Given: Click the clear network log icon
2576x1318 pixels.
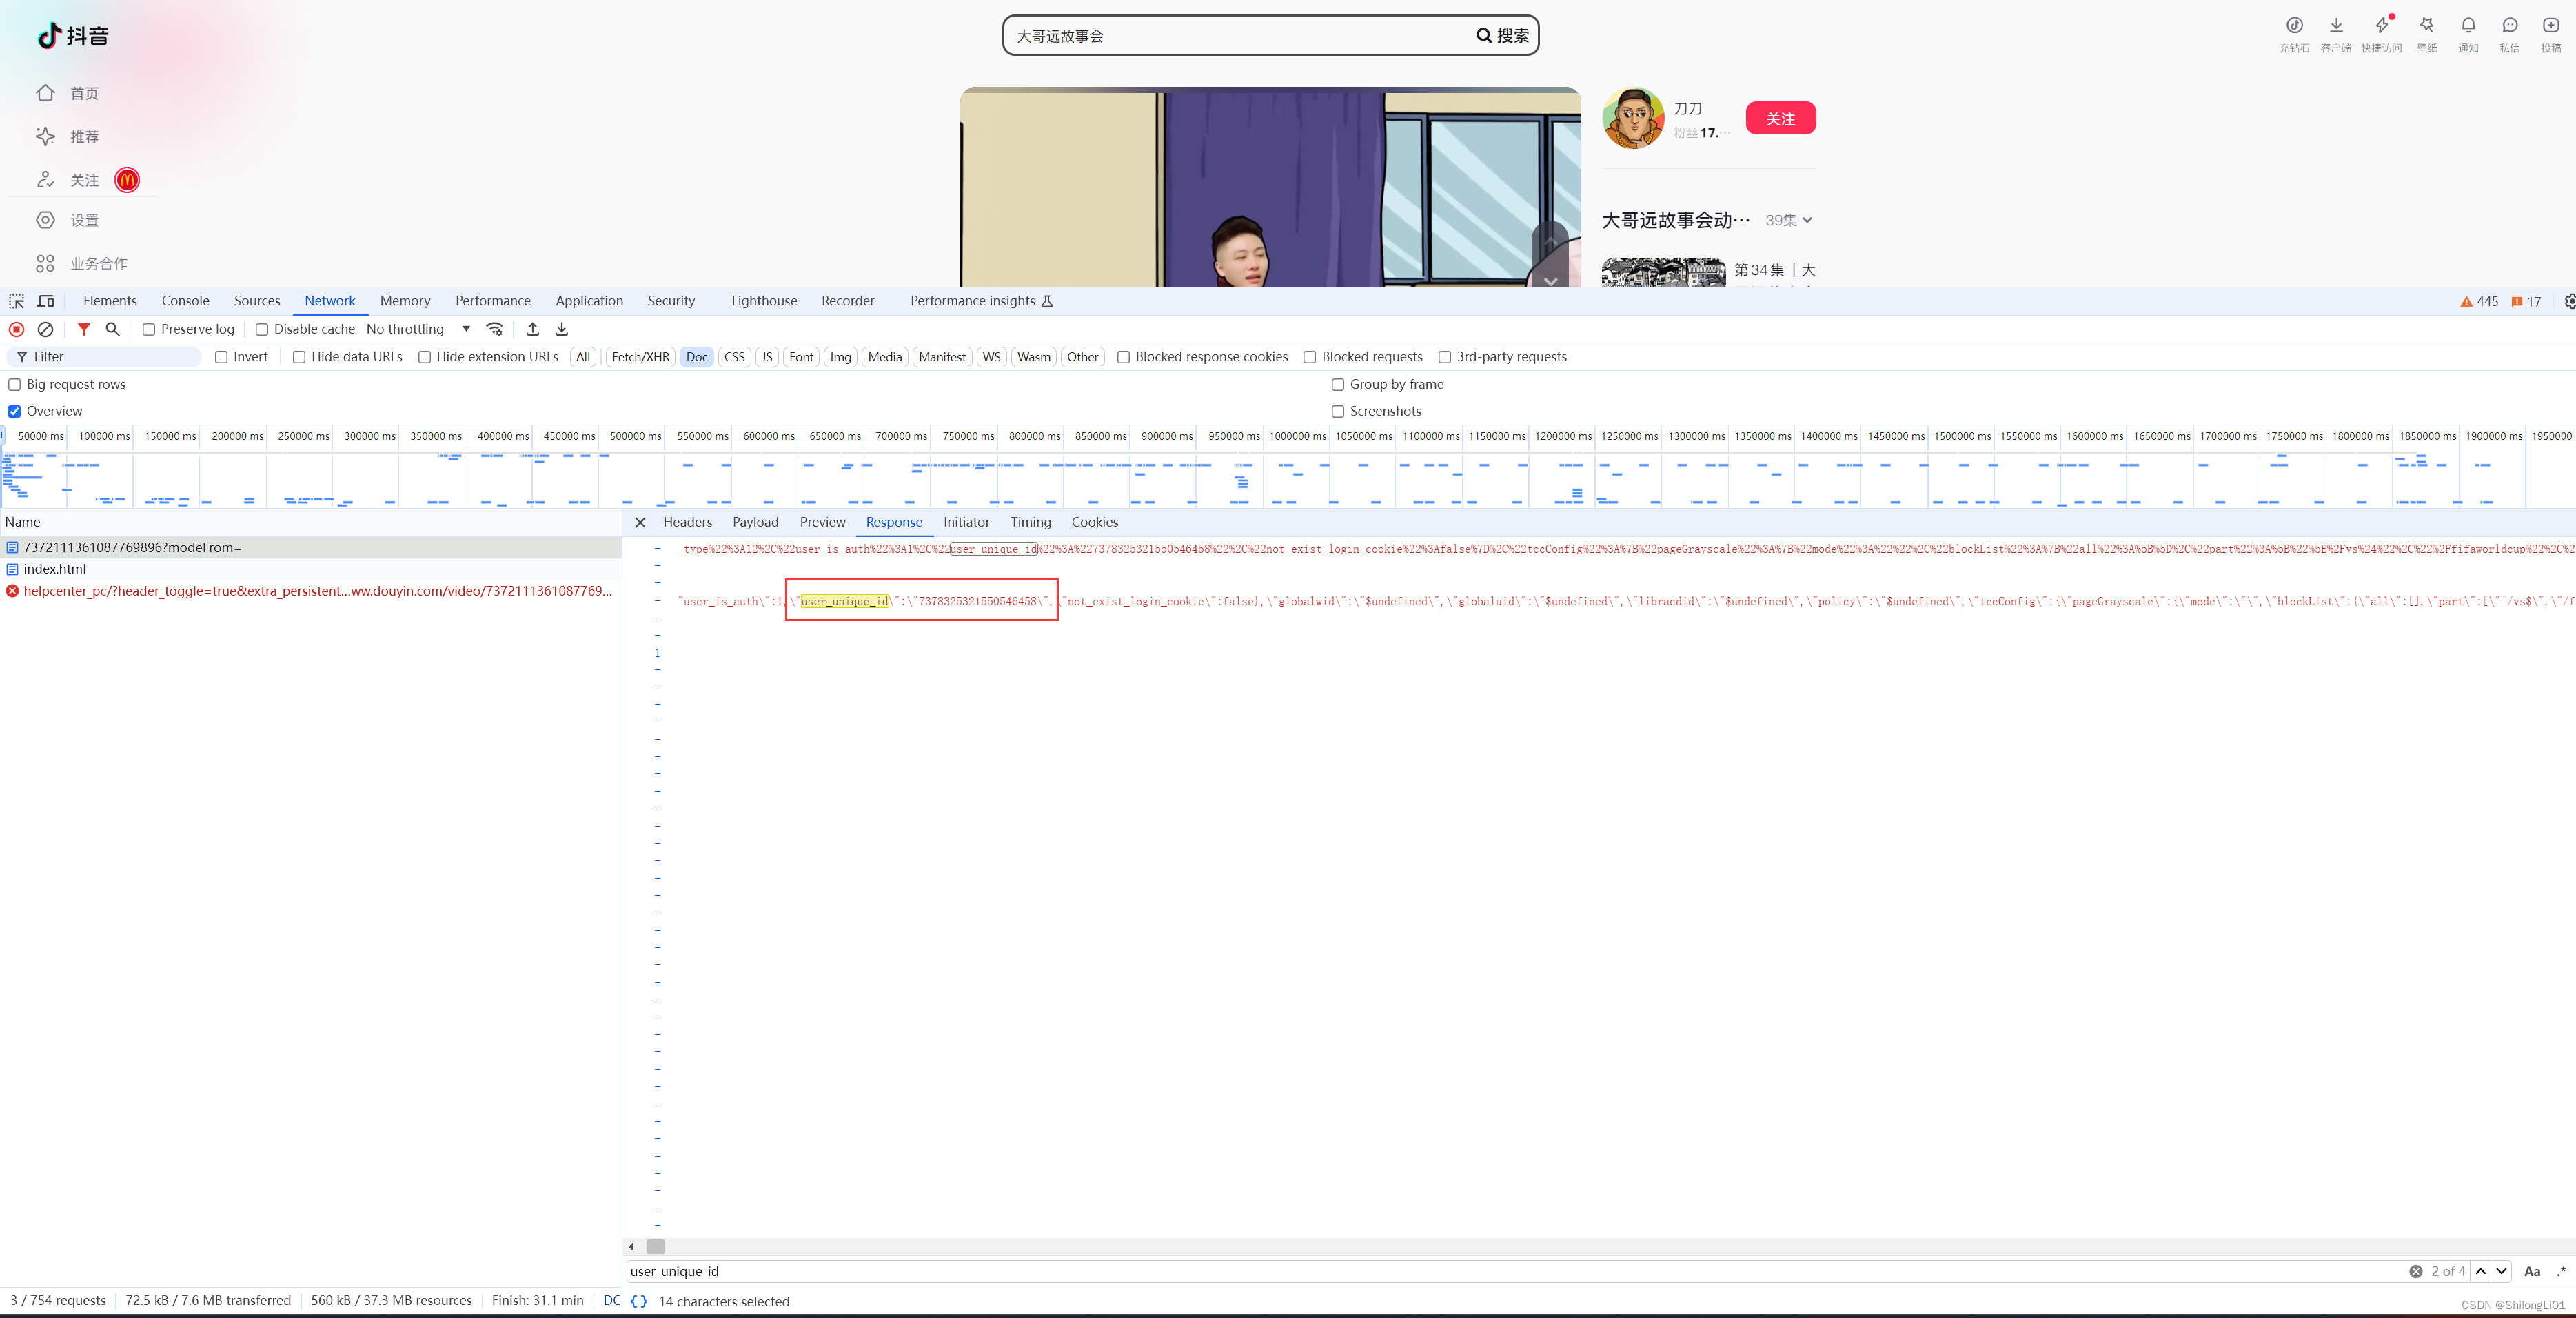Looking at the screenshot, I should [x=45, y=328].
